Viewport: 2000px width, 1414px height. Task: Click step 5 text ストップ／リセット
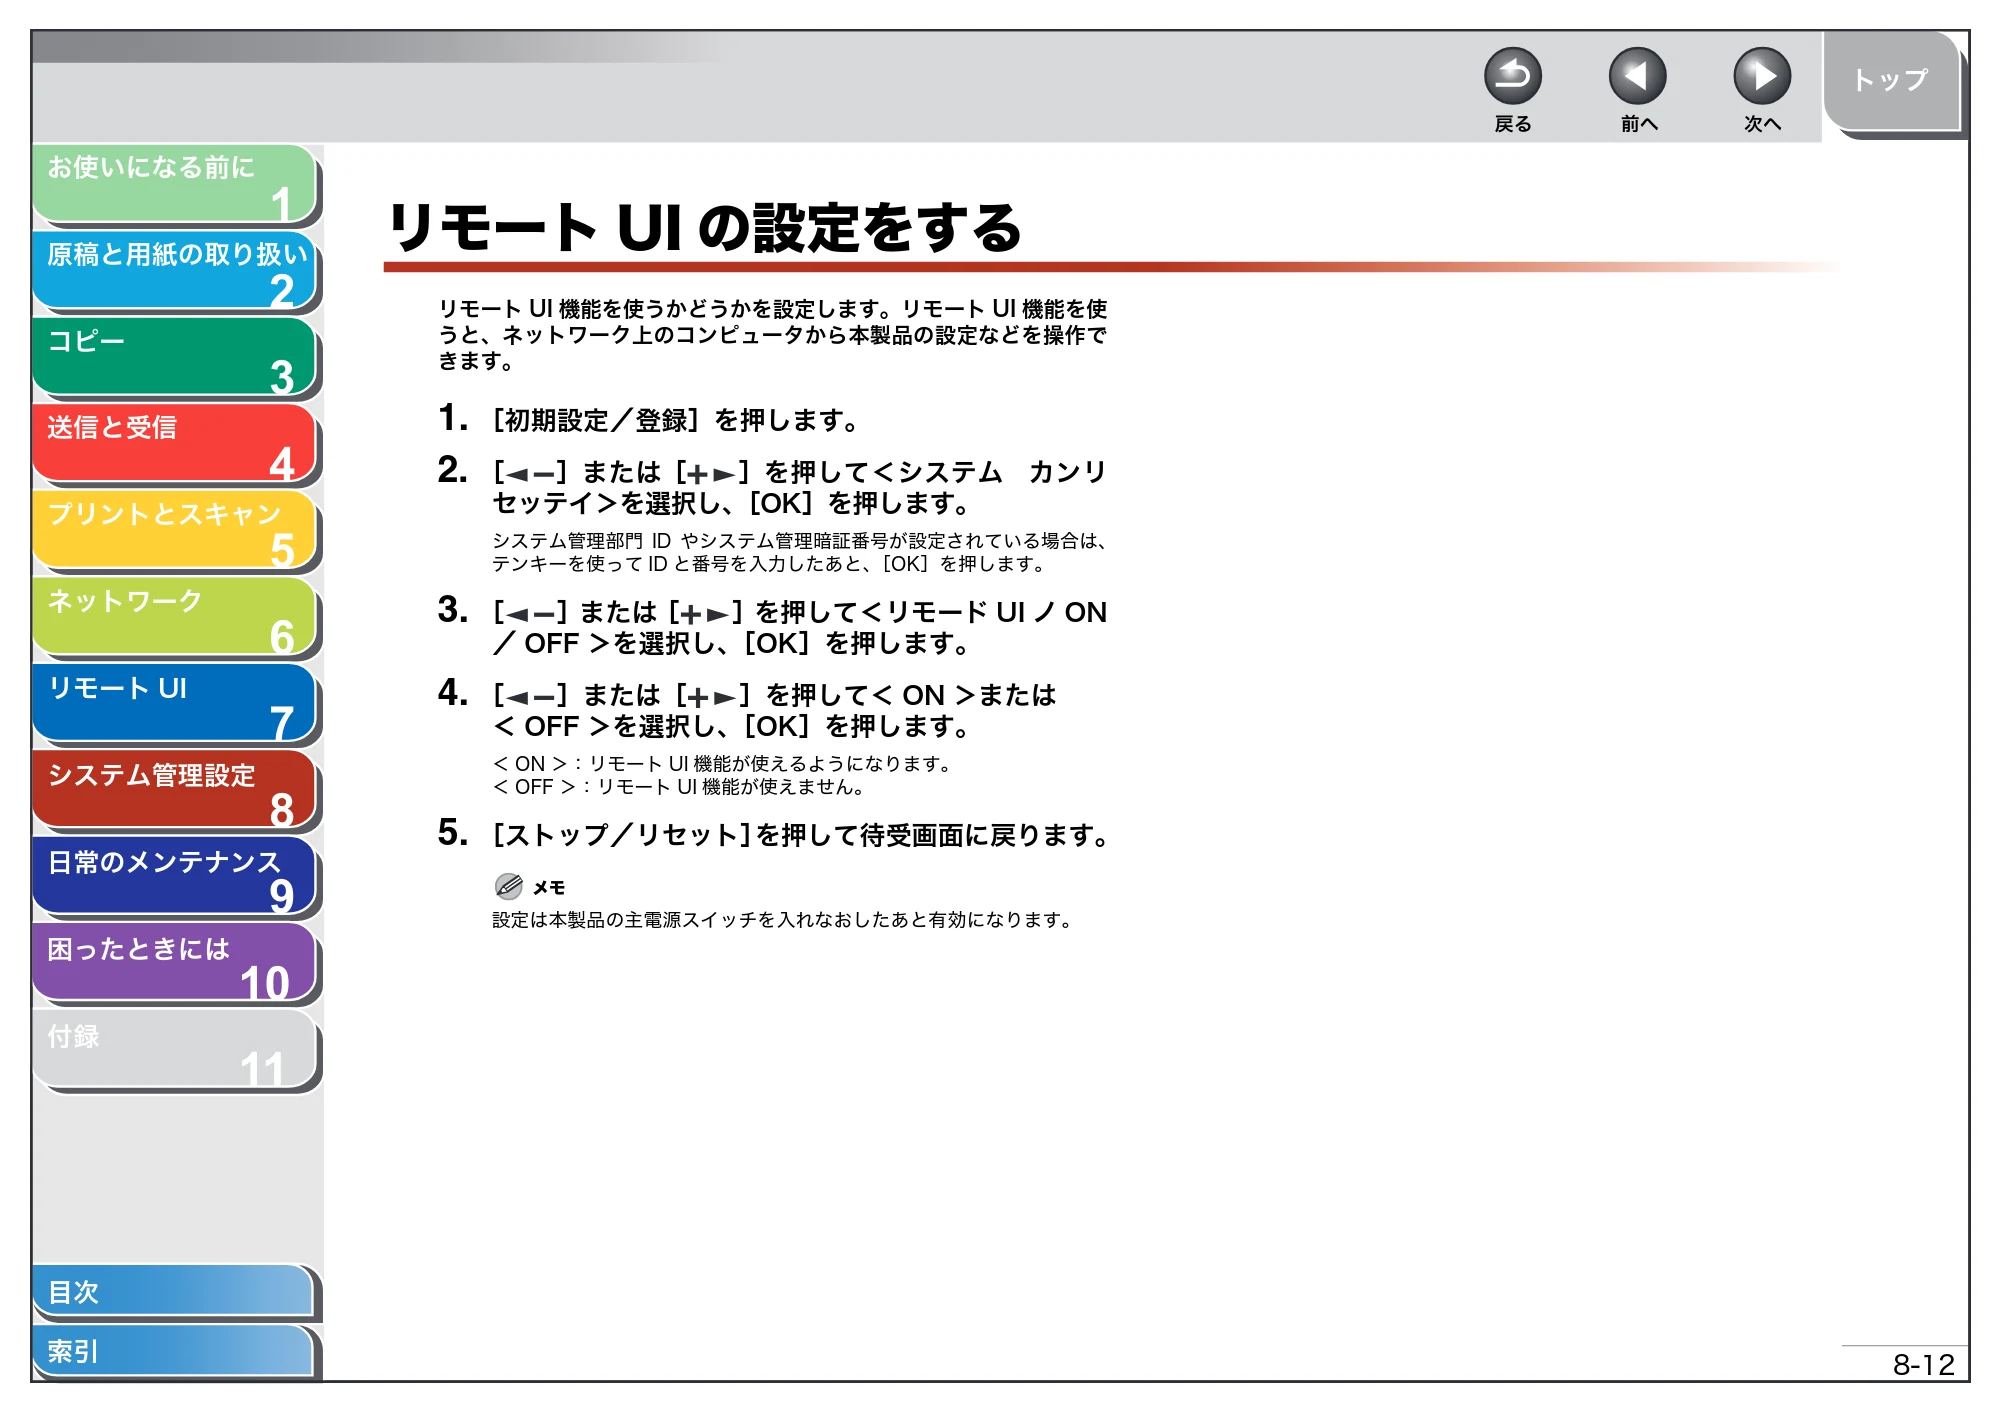[621, 835]
